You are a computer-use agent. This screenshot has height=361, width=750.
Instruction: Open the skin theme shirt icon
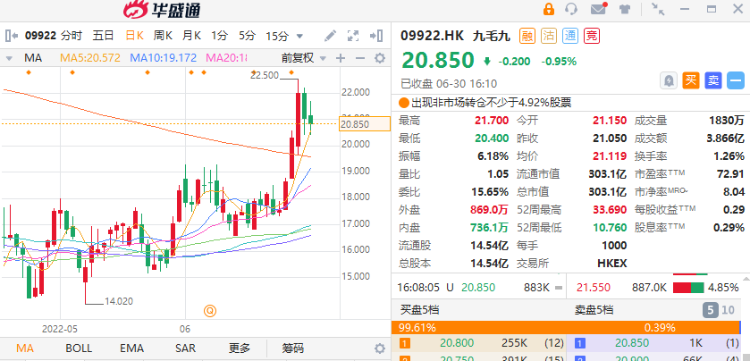[624, 9]
